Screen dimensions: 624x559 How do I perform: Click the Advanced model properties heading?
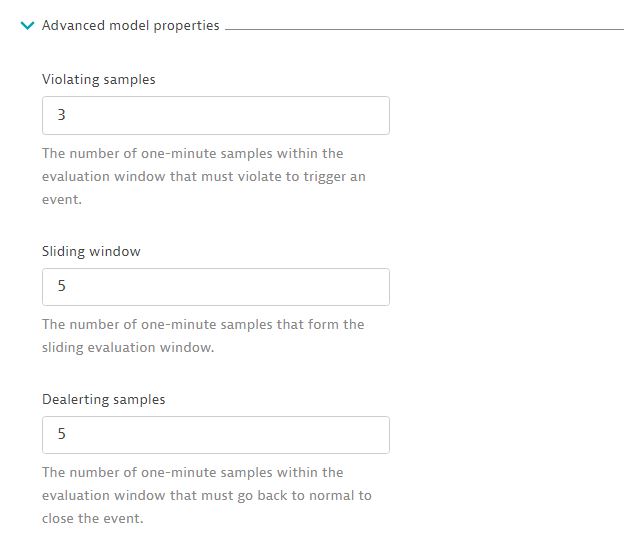point(130,26)
